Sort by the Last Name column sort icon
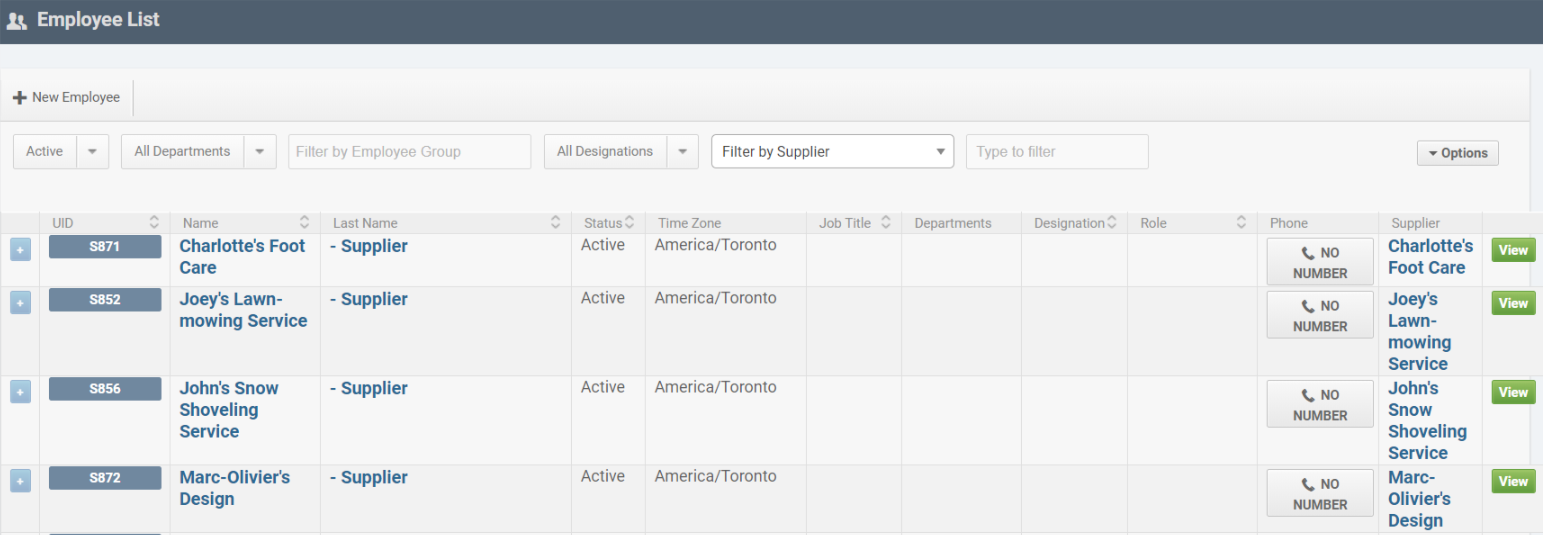The height and width of the screenshot is (535, 1543). pos(556,223)
